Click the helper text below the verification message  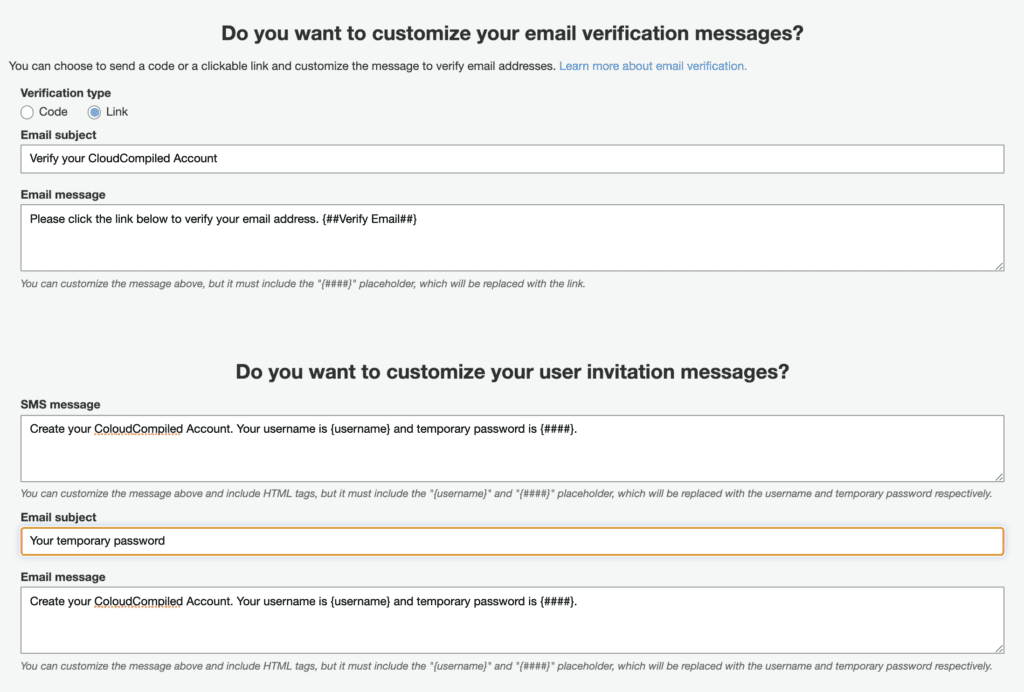[298, 283]
